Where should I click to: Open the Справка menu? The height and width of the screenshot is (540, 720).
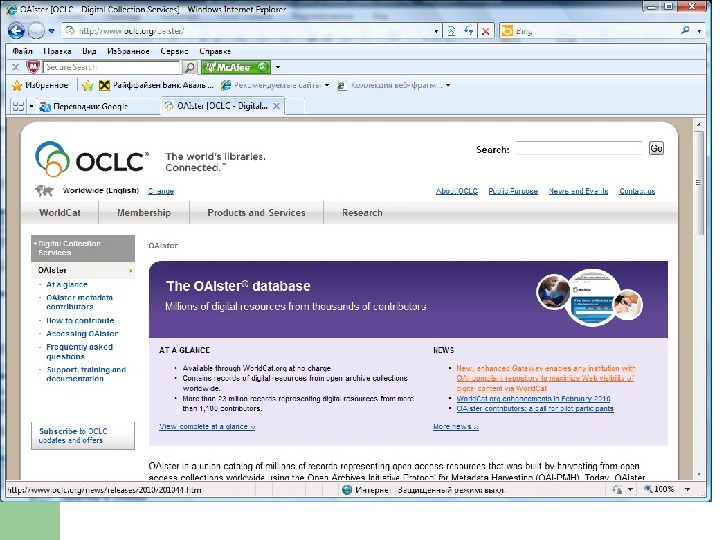click(x=215, y=51)
